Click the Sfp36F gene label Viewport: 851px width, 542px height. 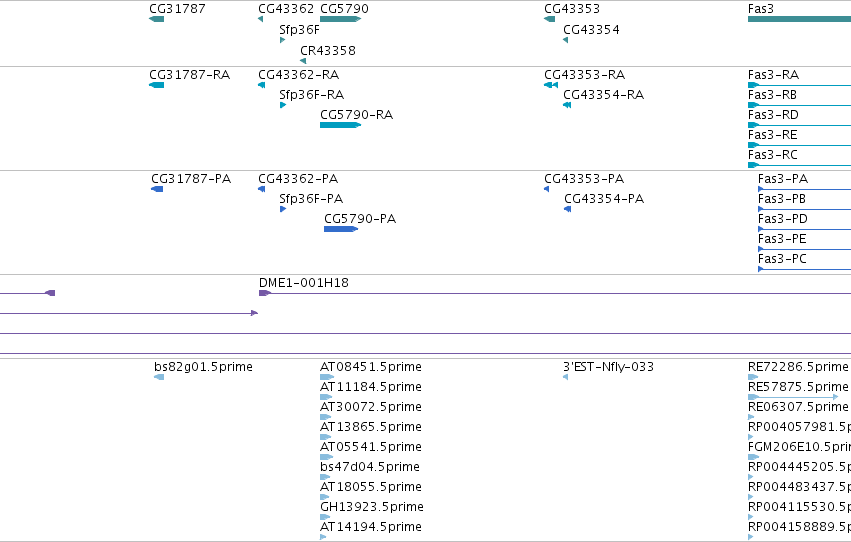coord(300,30)
